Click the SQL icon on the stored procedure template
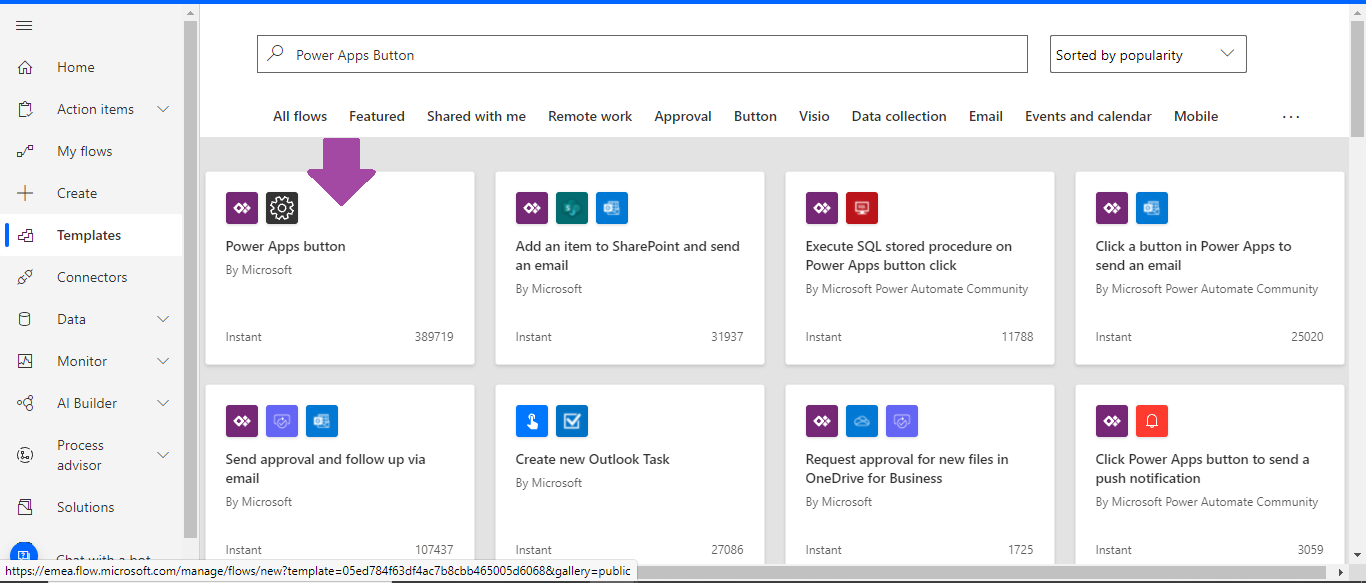The height and width of the screenshot is (583, 1366). [x=862, y=208]
